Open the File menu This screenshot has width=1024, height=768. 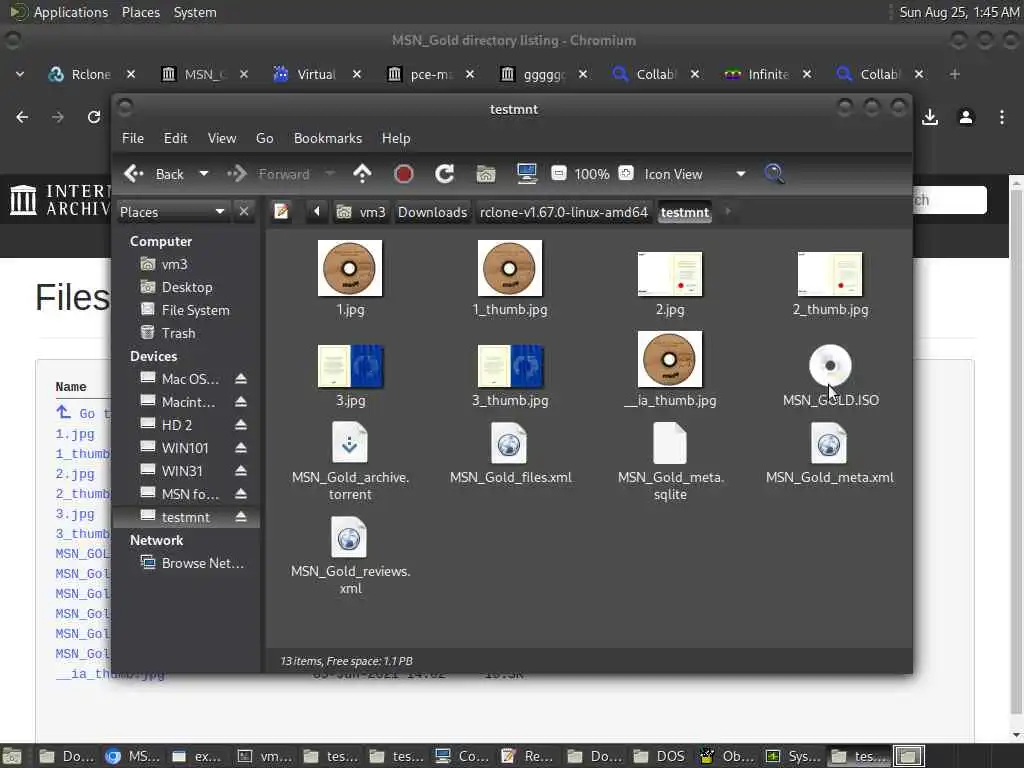(x=133, y=138)
